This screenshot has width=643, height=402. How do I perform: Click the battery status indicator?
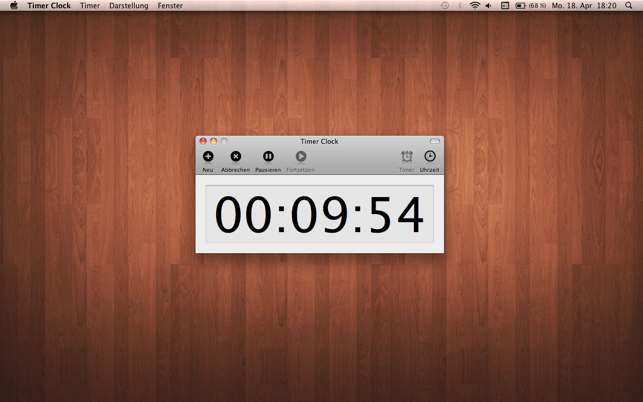[x=530, y=6]
